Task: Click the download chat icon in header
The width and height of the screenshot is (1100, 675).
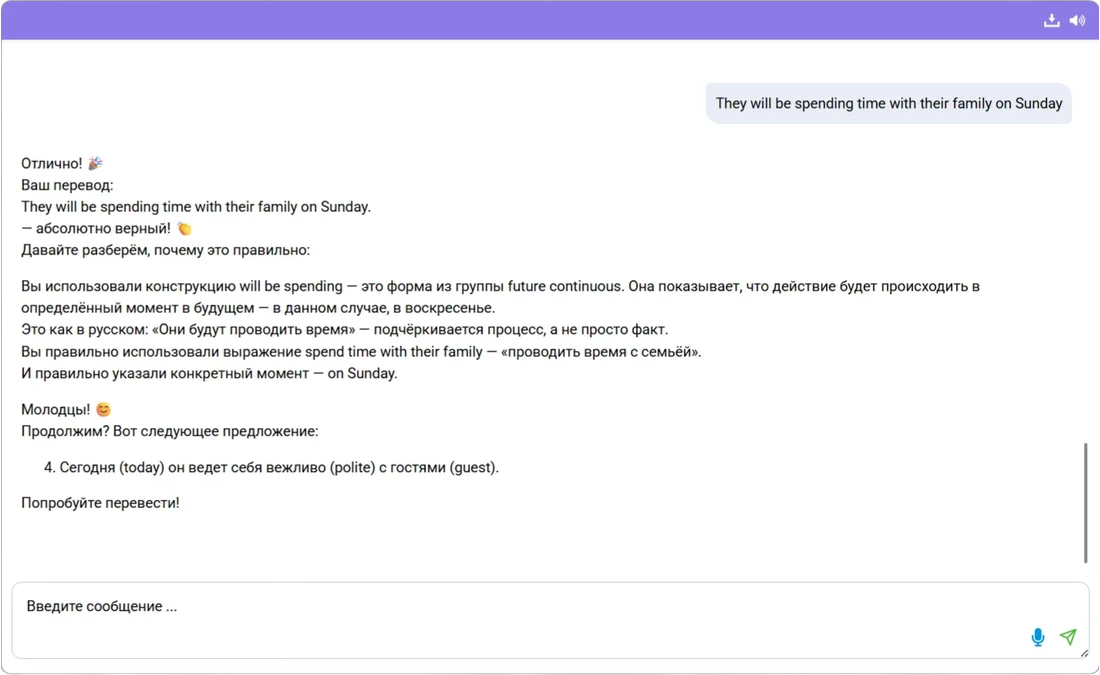Action: (x=1051, y=20)
